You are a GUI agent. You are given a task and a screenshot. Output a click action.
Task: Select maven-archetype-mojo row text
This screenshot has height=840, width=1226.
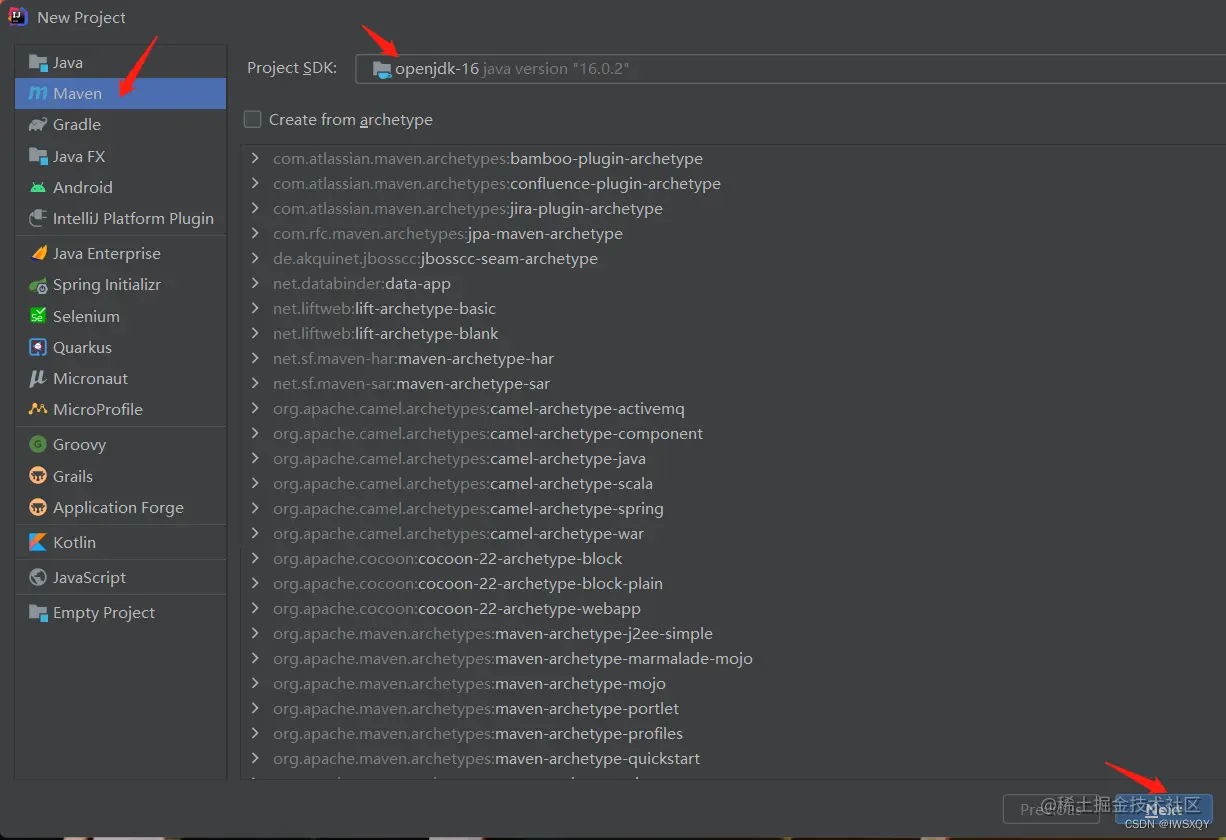469,683
